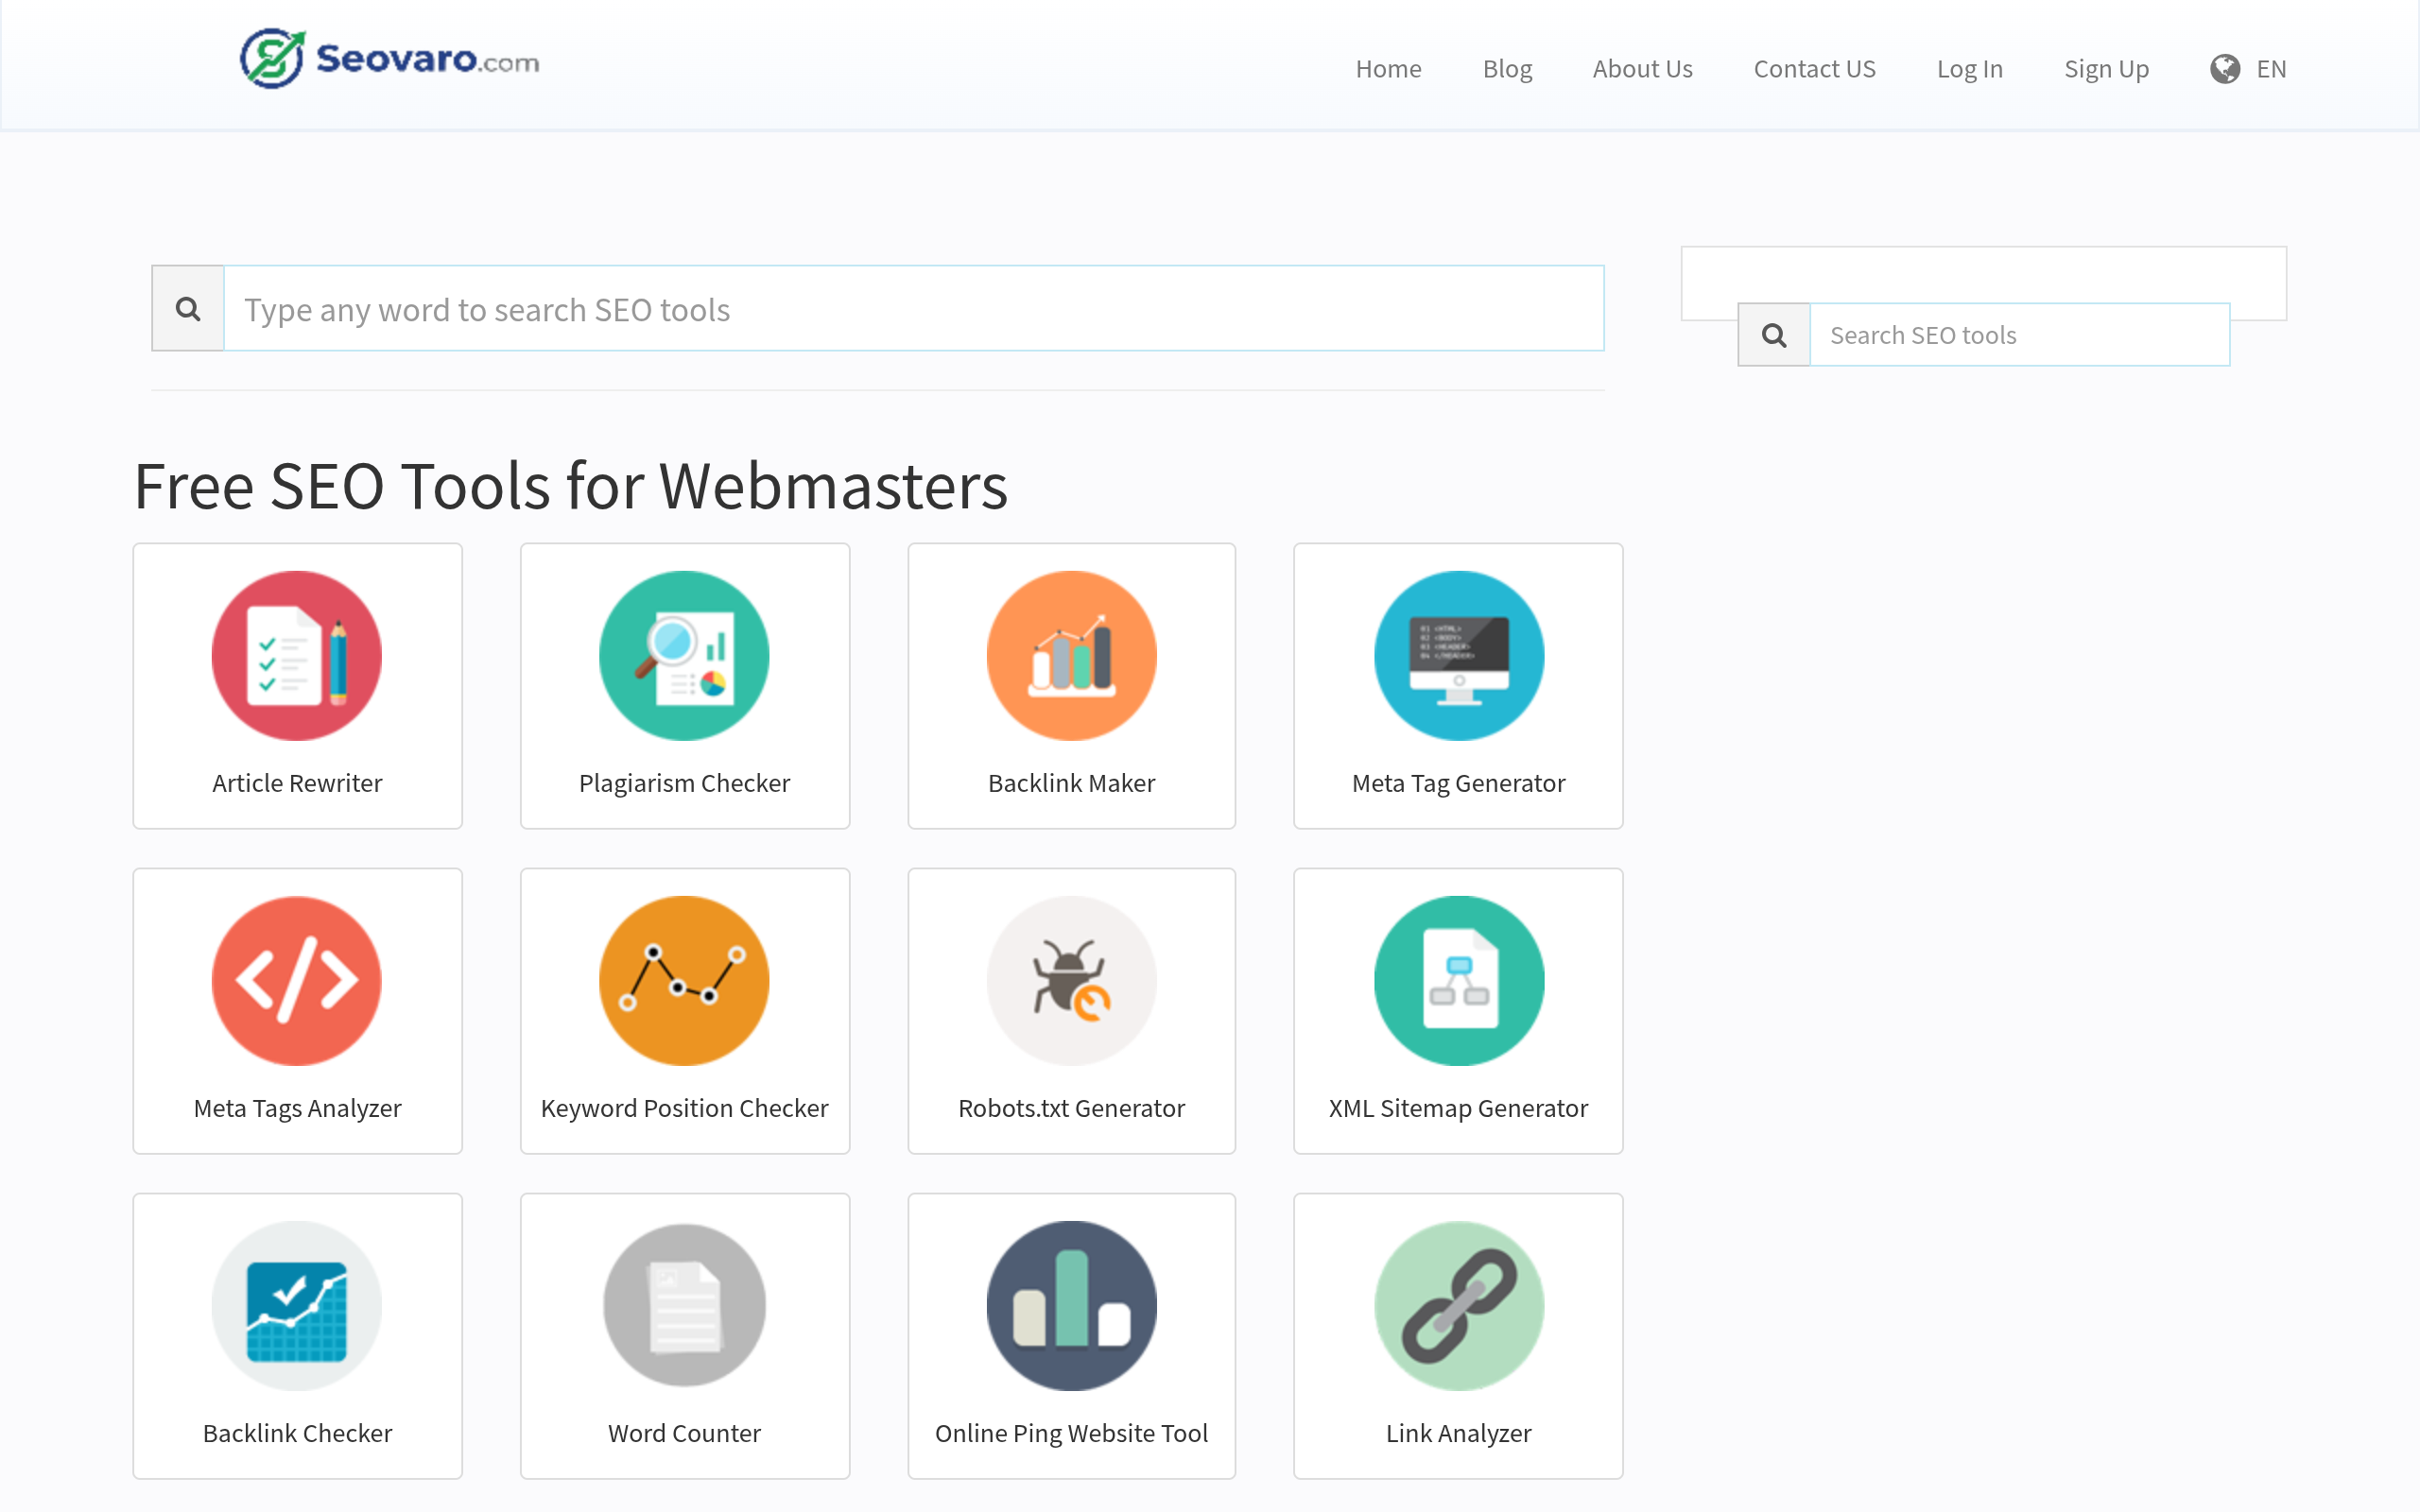Screen dimensions: 2420x1512
Task: Open the Meta Tag Generator monitor icon
Action: click(1459, 656)
